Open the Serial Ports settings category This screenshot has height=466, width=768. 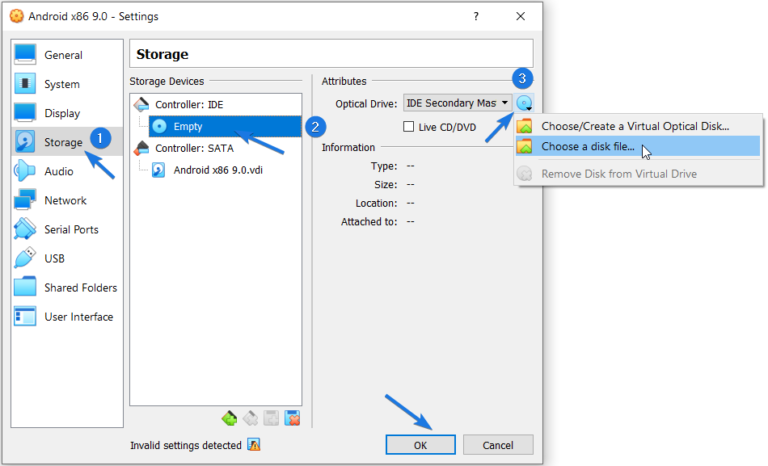point(67,229)
